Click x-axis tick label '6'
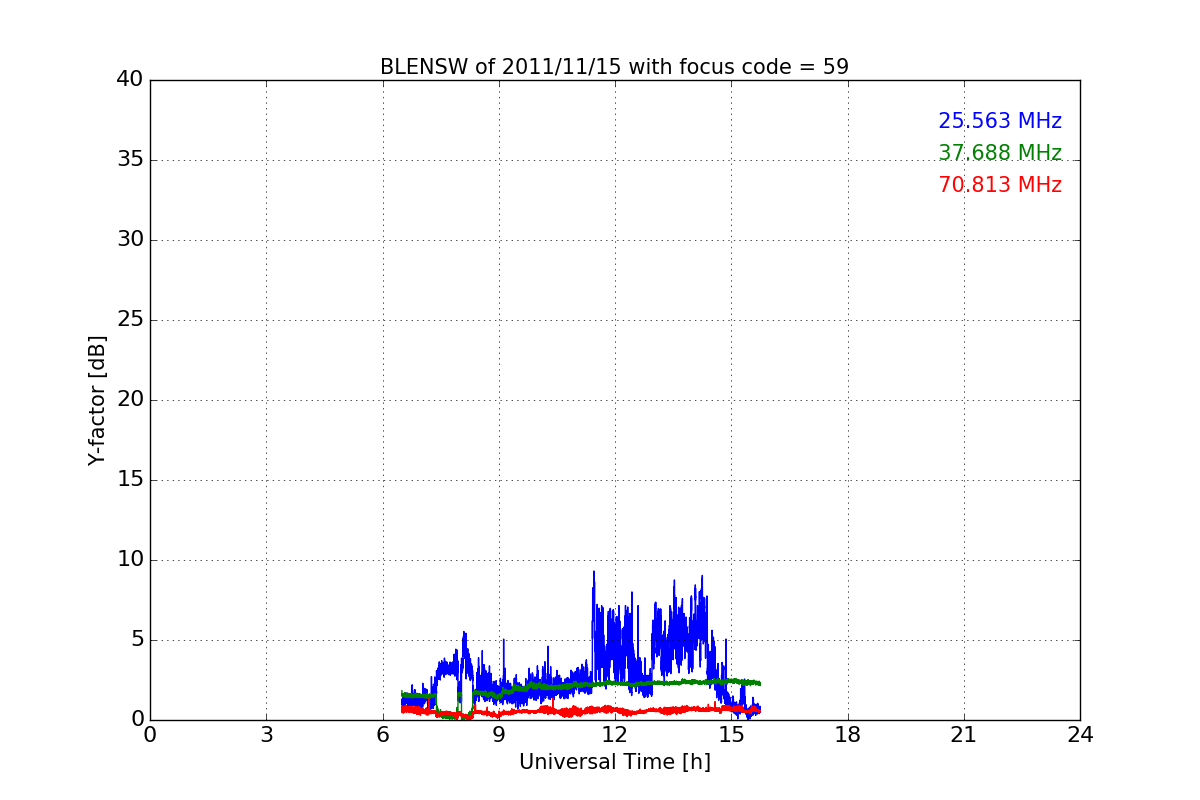The height and width of the screenshot is (800, 1200). point(383,735)
